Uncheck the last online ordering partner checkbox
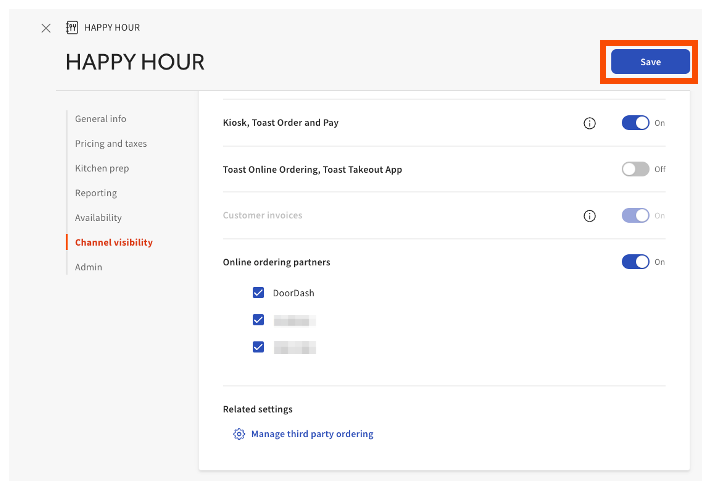 pos(258,347)
